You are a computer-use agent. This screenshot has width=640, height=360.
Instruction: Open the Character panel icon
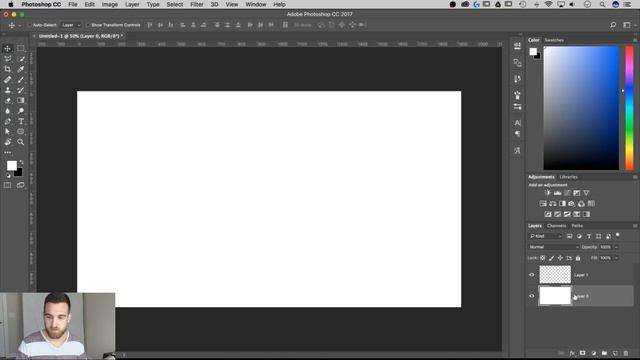(518, 123)
